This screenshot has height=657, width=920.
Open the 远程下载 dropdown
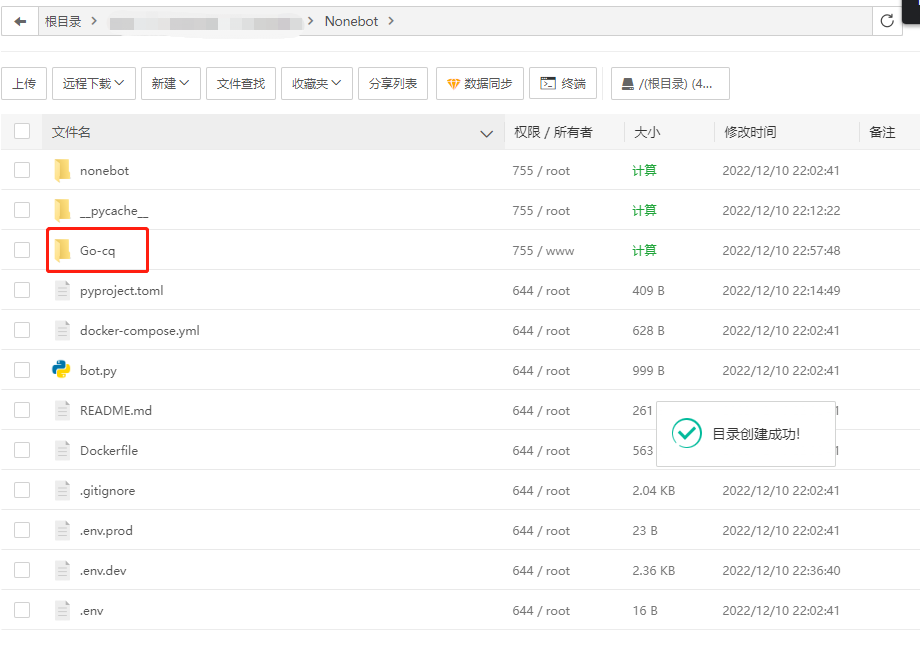point(94,83)
